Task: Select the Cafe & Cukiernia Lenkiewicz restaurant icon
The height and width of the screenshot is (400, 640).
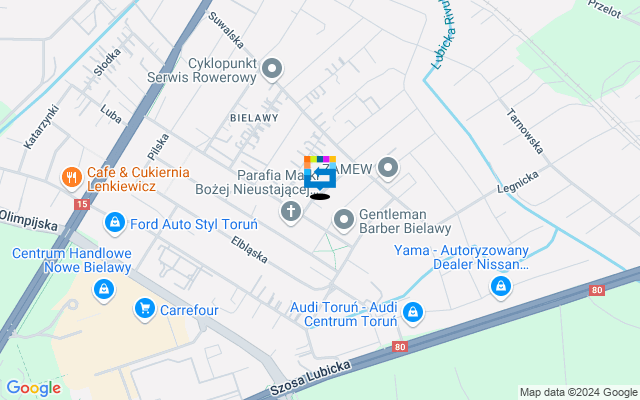Action: [x=72, y=178]
